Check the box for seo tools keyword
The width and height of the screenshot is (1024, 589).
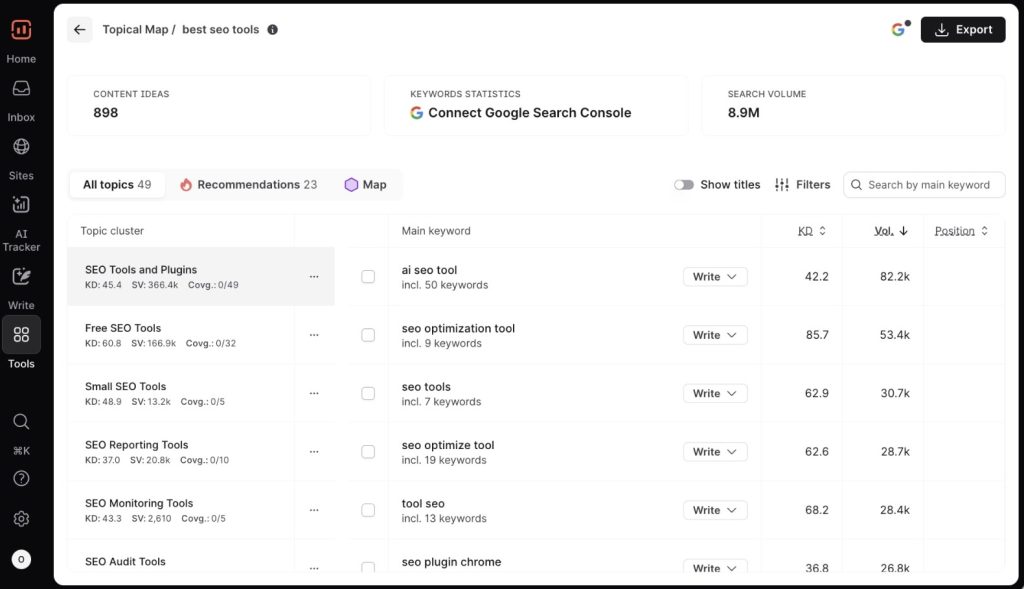click(x=368, y=393)
